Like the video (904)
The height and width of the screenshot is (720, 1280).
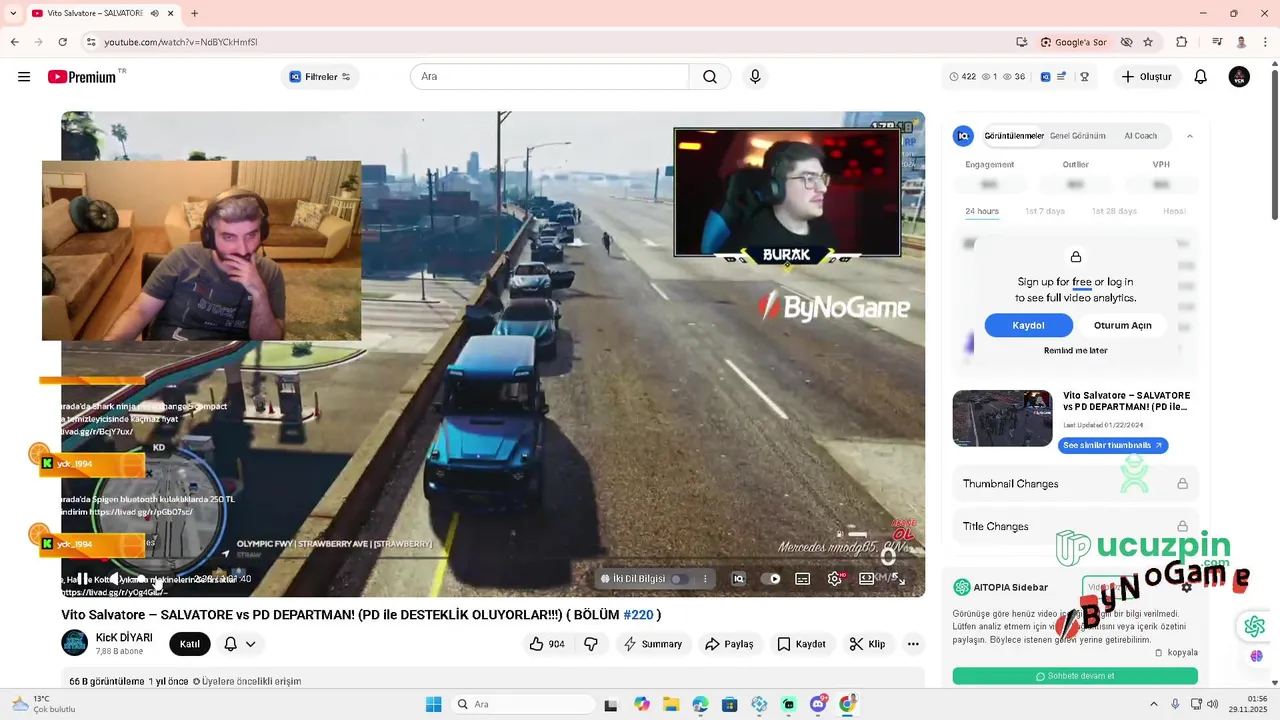(547, 644)
